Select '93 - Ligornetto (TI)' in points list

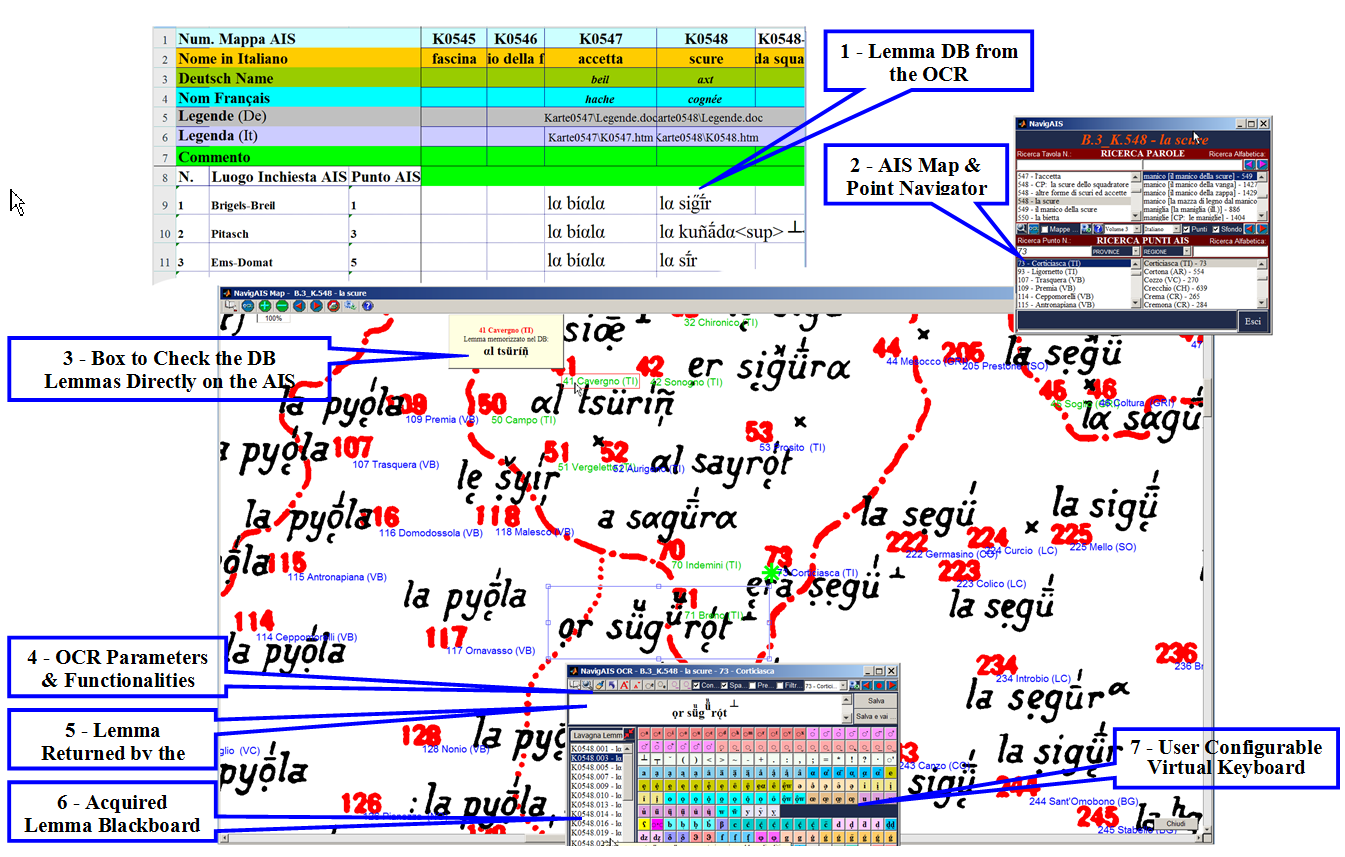(x=1074, y=272)
